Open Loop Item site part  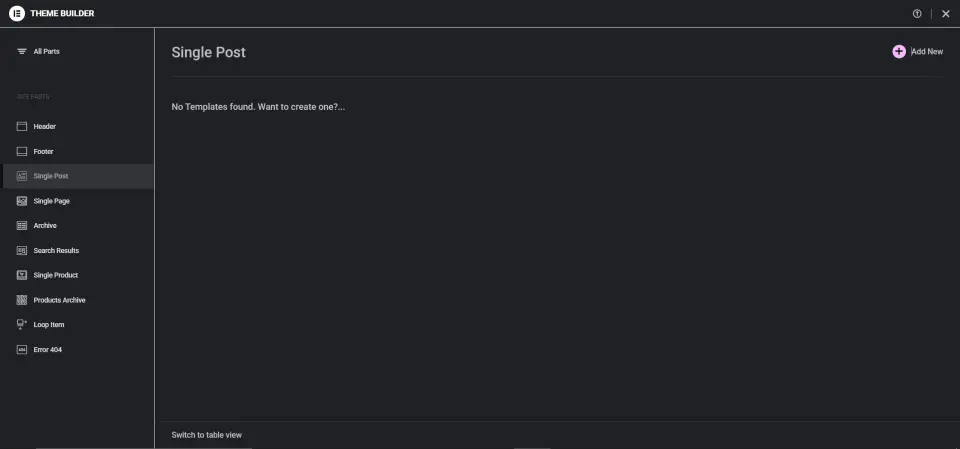(49, 325)
